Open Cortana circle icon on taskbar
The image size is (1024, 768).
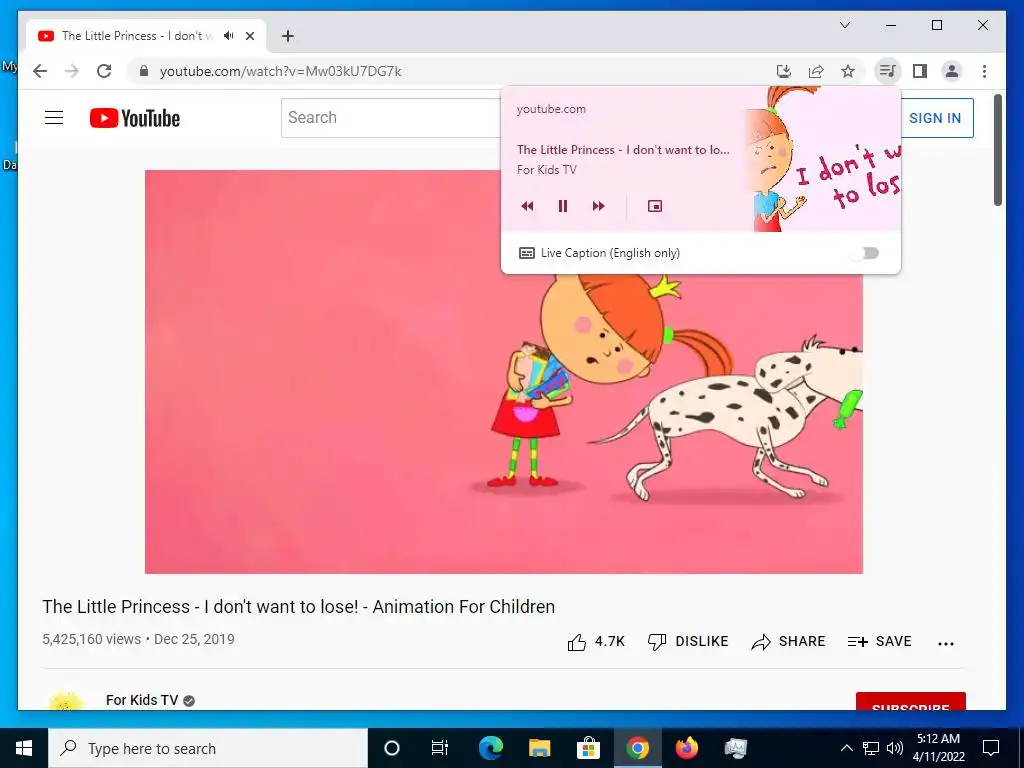pos(392,748)
